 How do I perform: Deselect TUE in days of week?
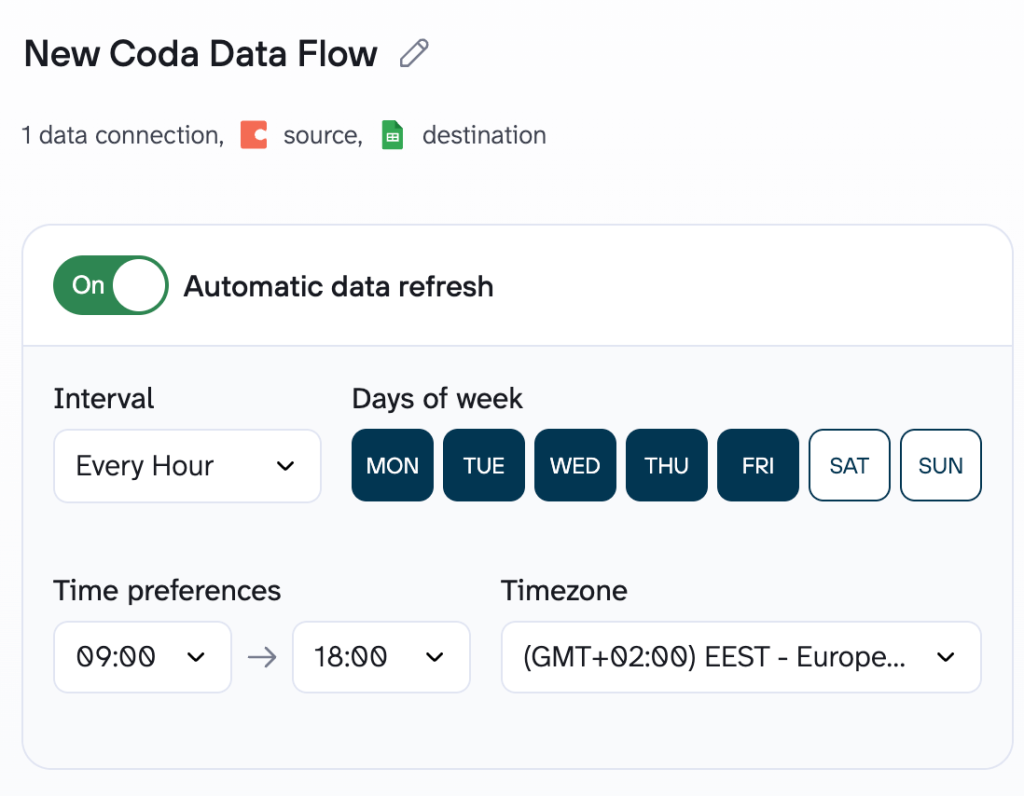484,465
